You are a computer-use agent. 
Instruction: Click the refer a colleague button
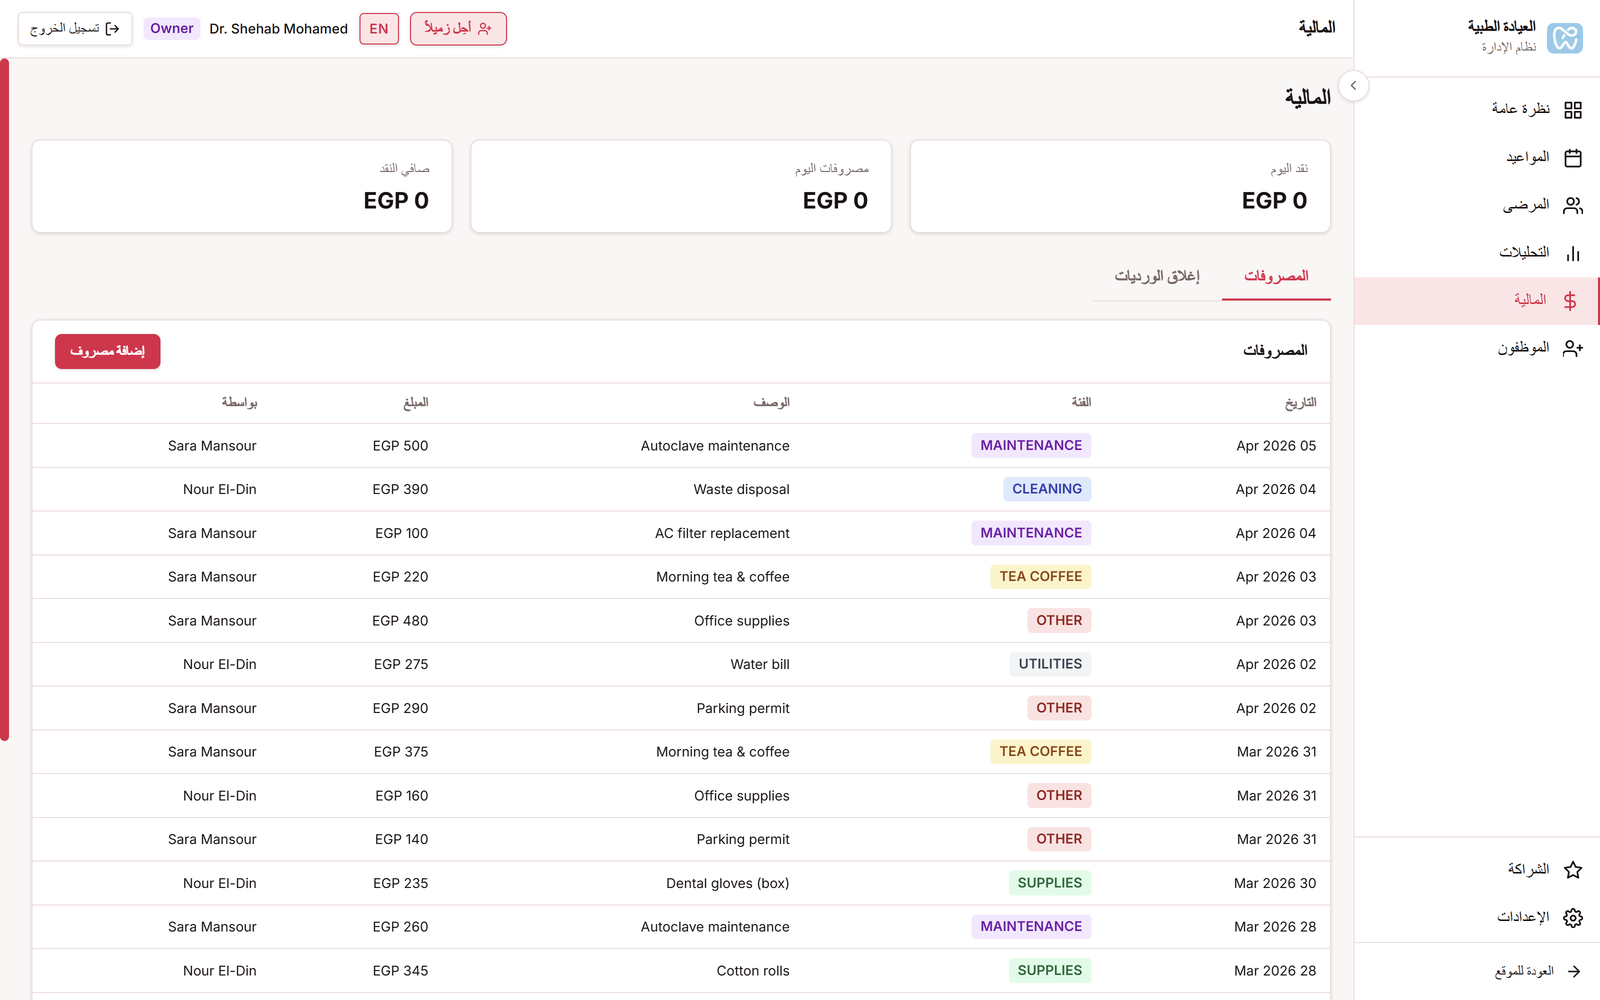(458, 29)
